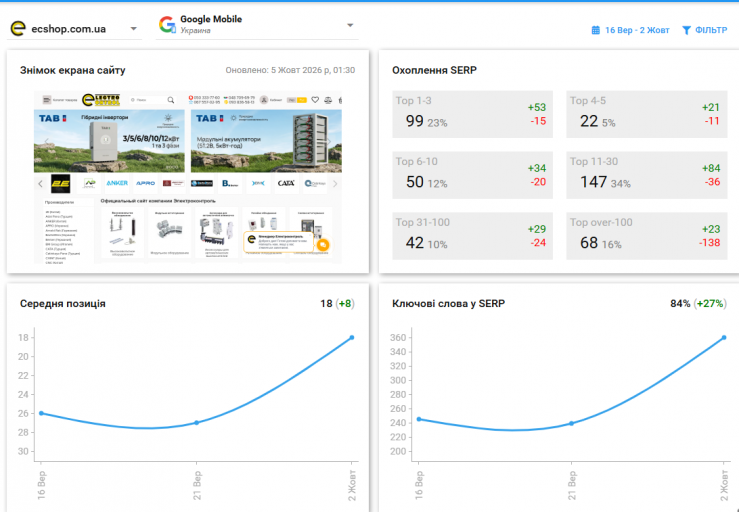This screenshot has height=512, width=739.
Task: Click the Ключові слова у SERP heading
Action: [x=448, y=304]
